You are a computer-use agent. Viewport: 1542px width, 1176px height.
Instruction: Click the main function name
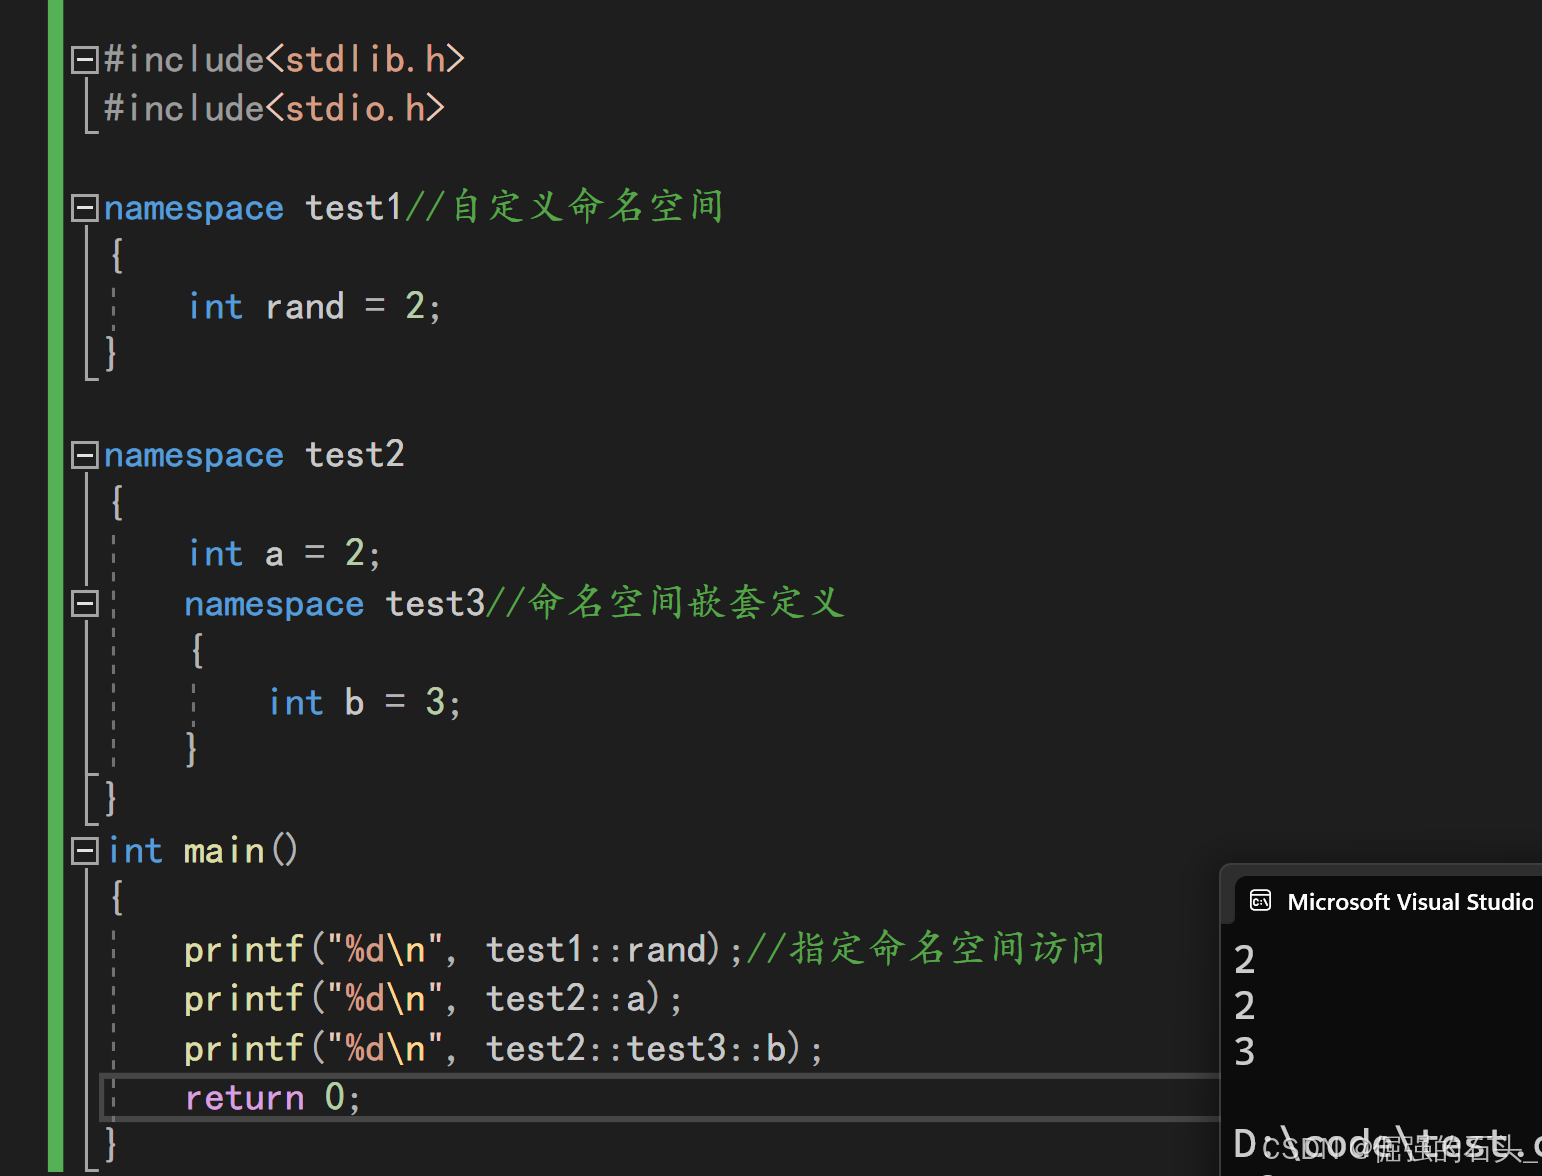(224, 851)
